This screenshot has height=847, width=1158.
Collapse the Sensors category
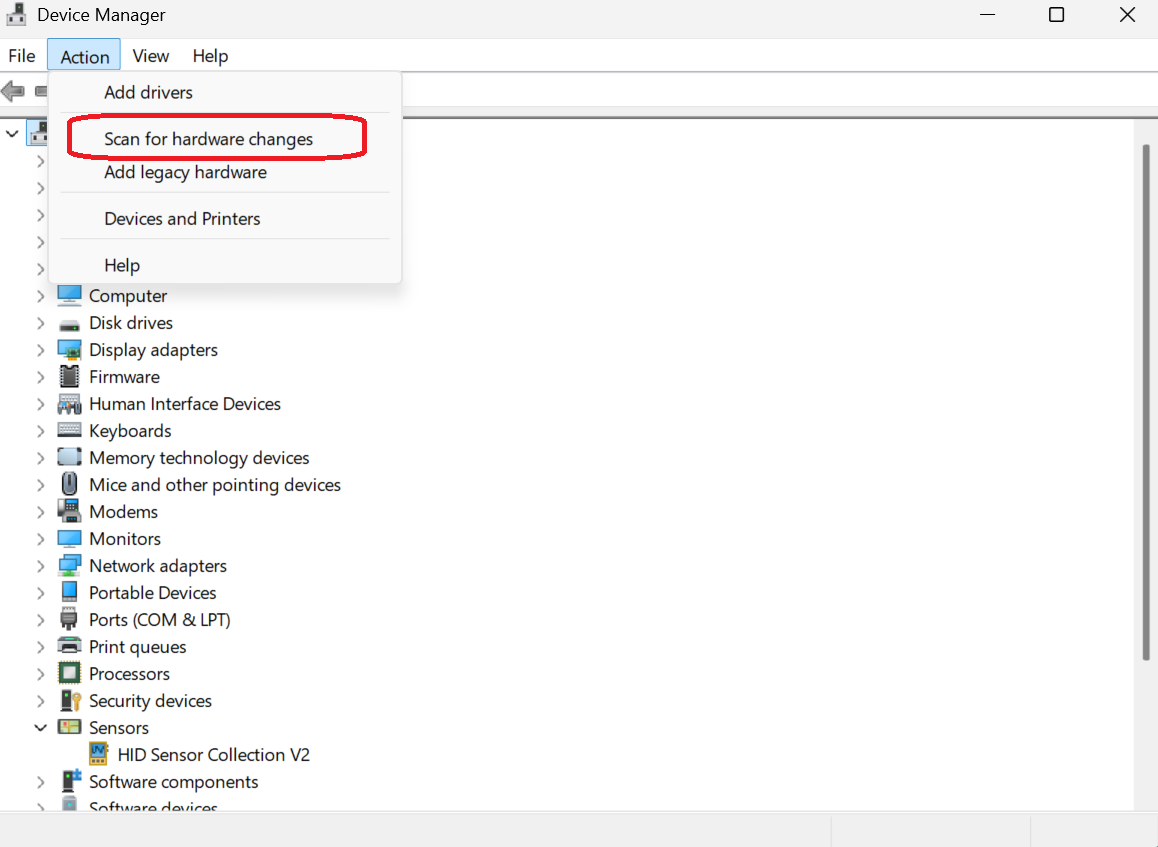40,728
